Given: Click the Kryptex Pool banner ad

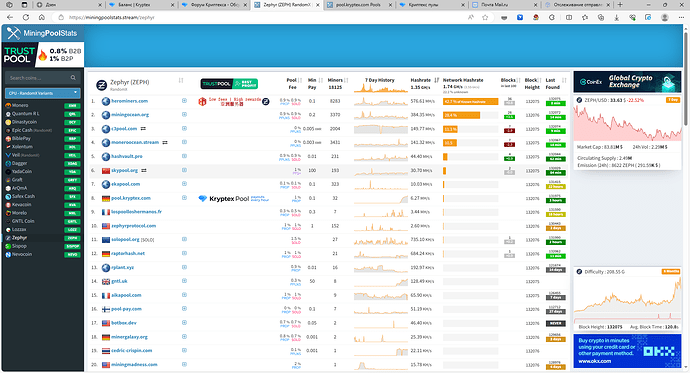Looking at the screenshot, I should (234, 198).
